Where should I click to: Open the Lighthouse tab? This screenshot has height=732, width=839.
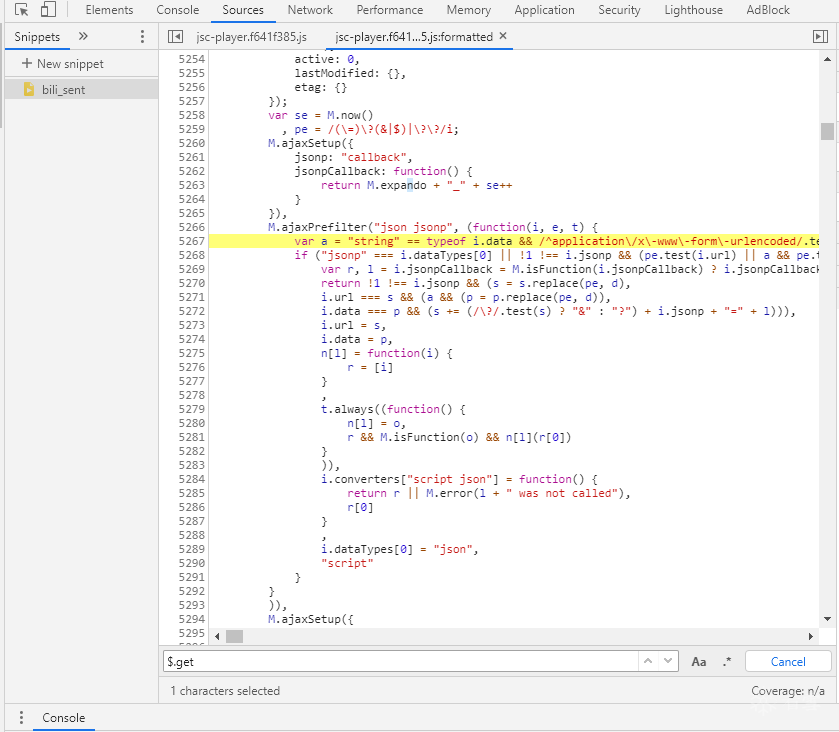[693, 10]
